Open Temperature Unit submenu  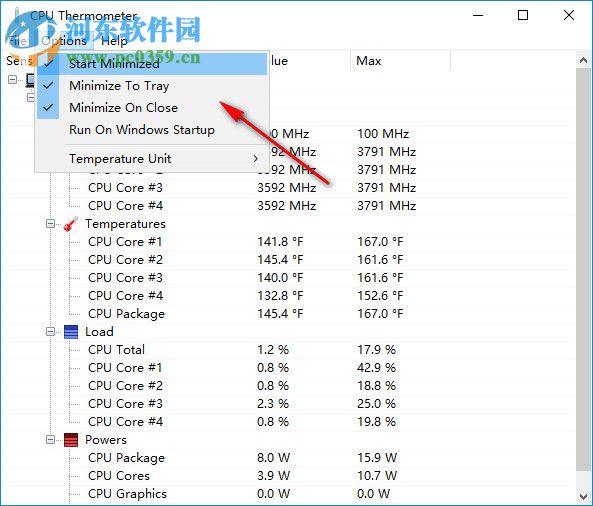[x=152, y=159]
